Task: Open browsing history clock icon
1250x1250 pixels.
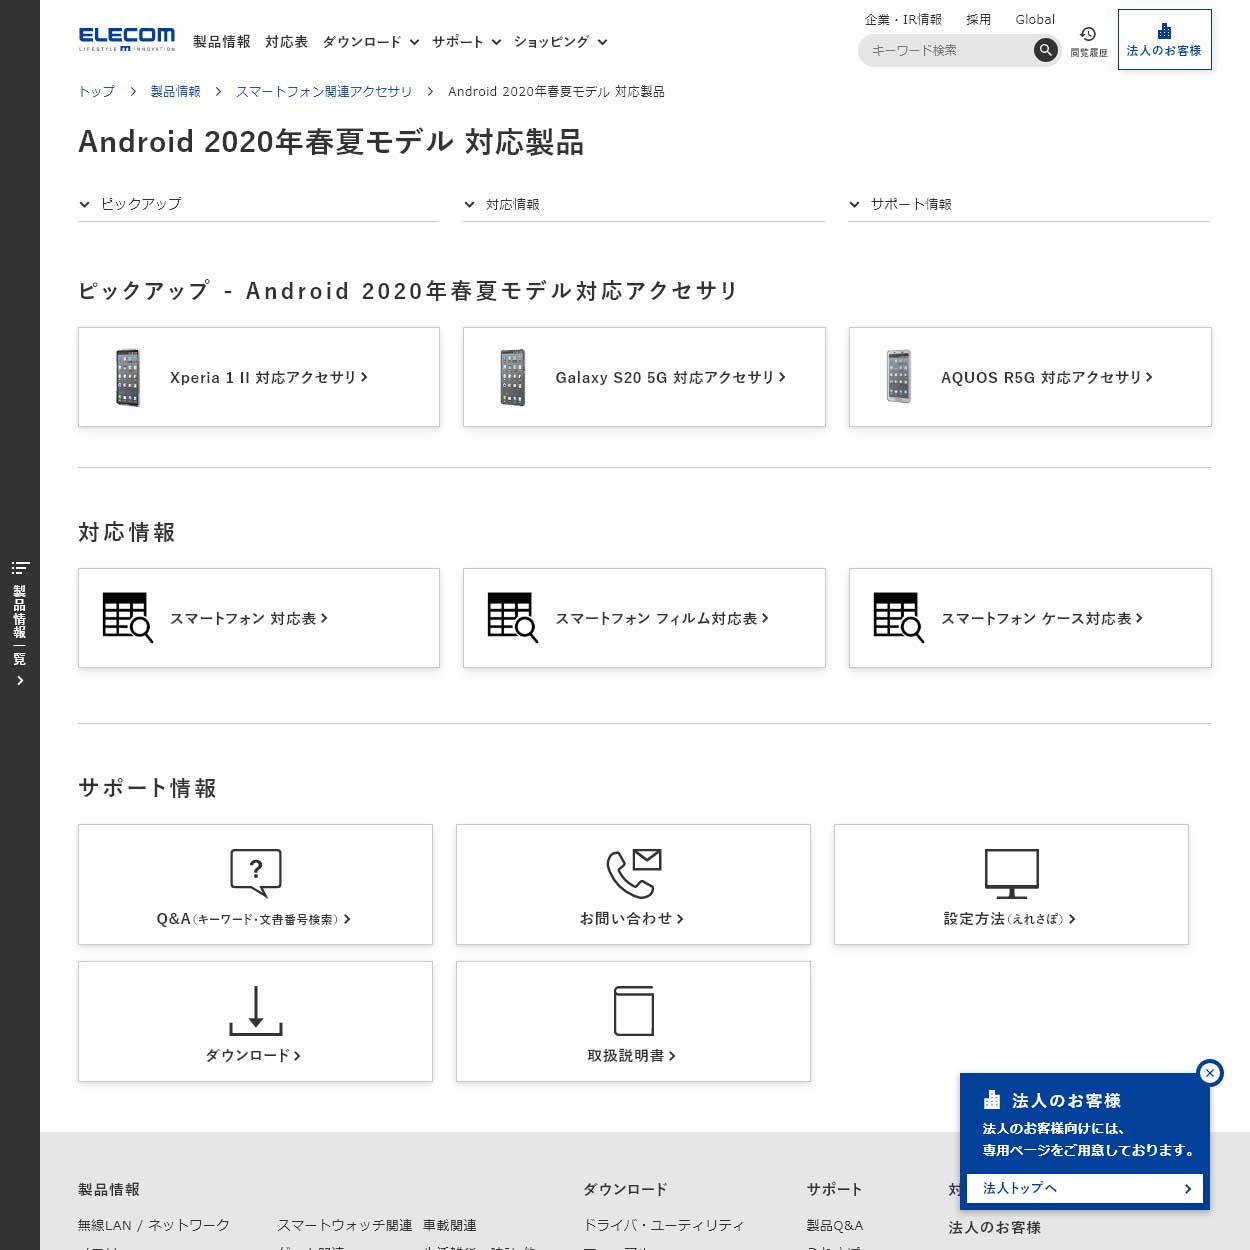Action: tap(1088, 34)
